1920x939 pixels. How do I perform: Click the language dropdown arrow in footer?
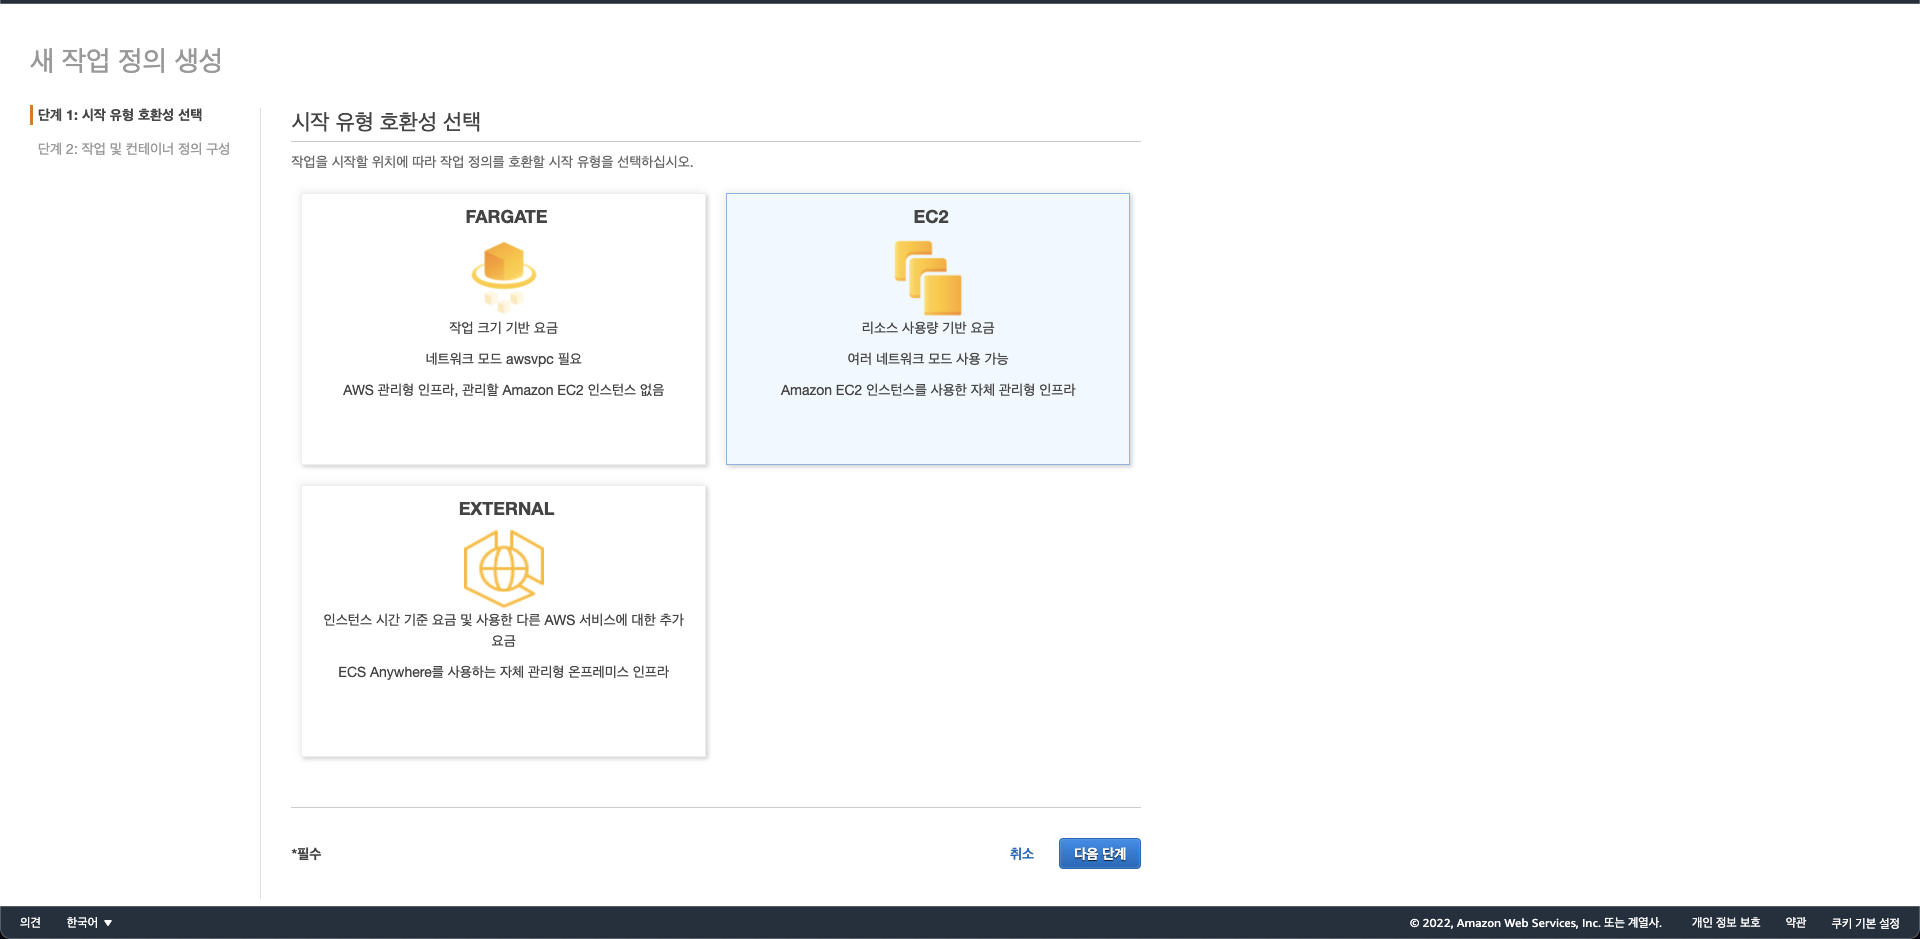click(108, 923)
